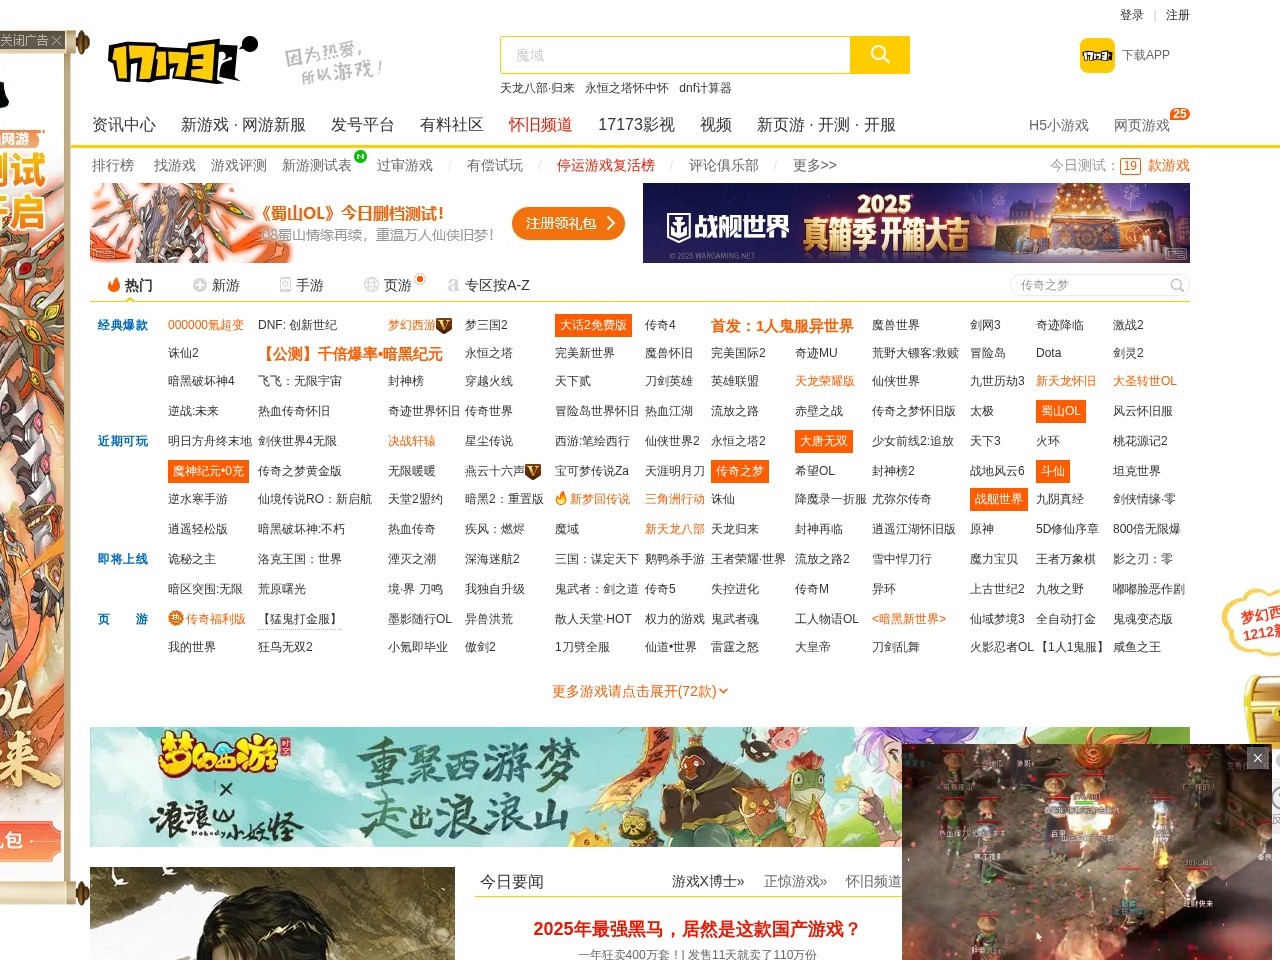Screen dimensions: 1280x960
Task: Click the 注册领礼包 orange button
Action: point(568,224)
